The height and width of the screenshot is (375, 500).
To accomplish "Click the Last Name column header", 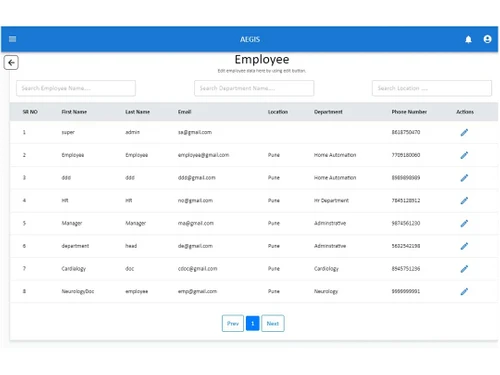I will (x=137, y=112).
